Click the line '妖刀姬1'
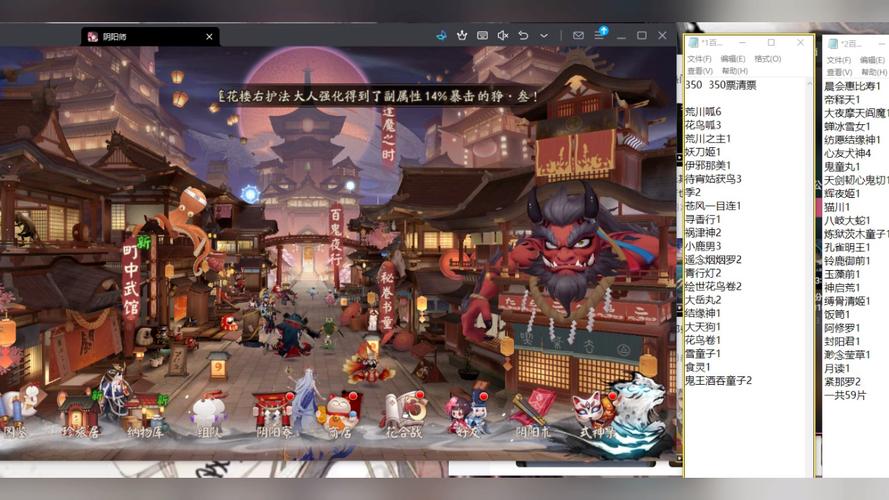Image resolution: width=889 pixels, height=500 pixels. click(703, 152)
